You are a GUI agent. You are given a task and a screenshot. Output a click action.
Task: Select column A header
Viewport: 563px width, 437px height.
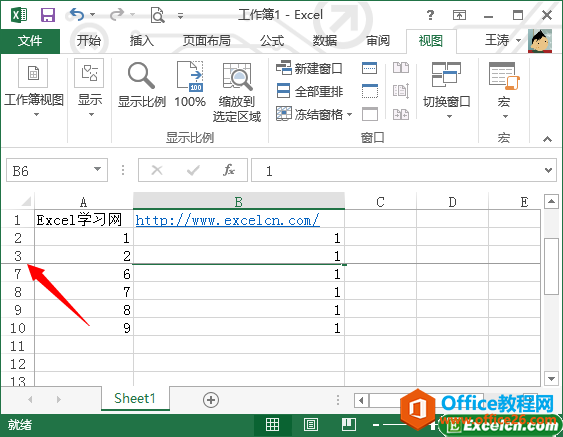[x=84, y=201]
